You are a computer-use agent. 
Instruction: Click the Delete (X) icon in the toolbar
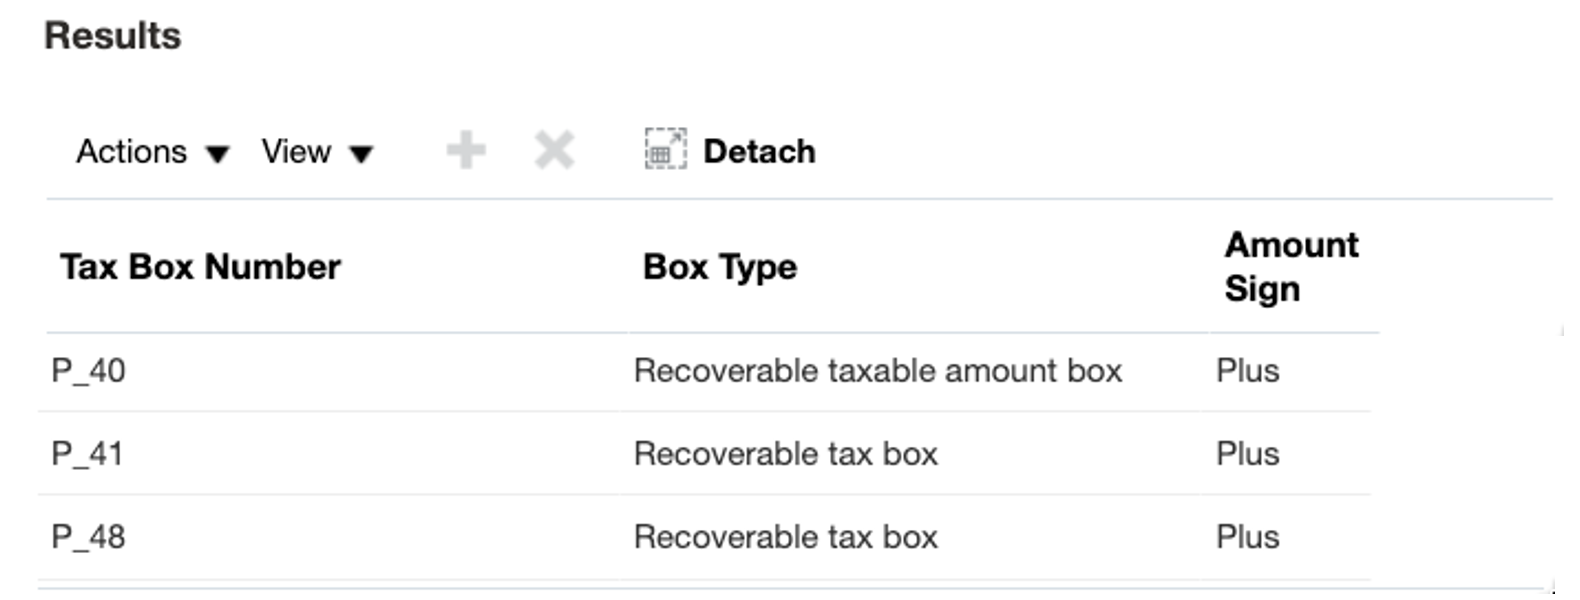pyautogui.click(x=556, y=150)
